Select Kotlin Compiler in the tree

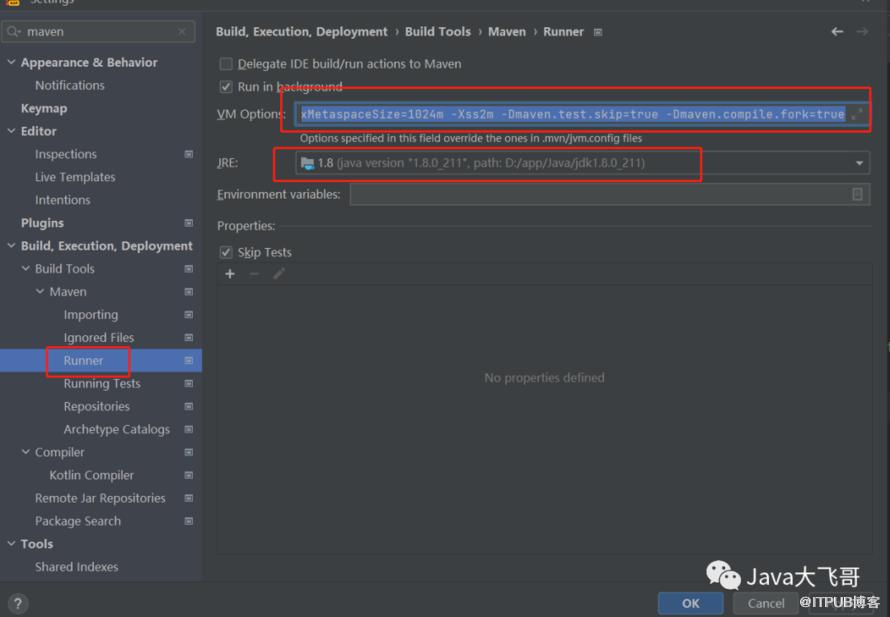[x=91, y=475]
